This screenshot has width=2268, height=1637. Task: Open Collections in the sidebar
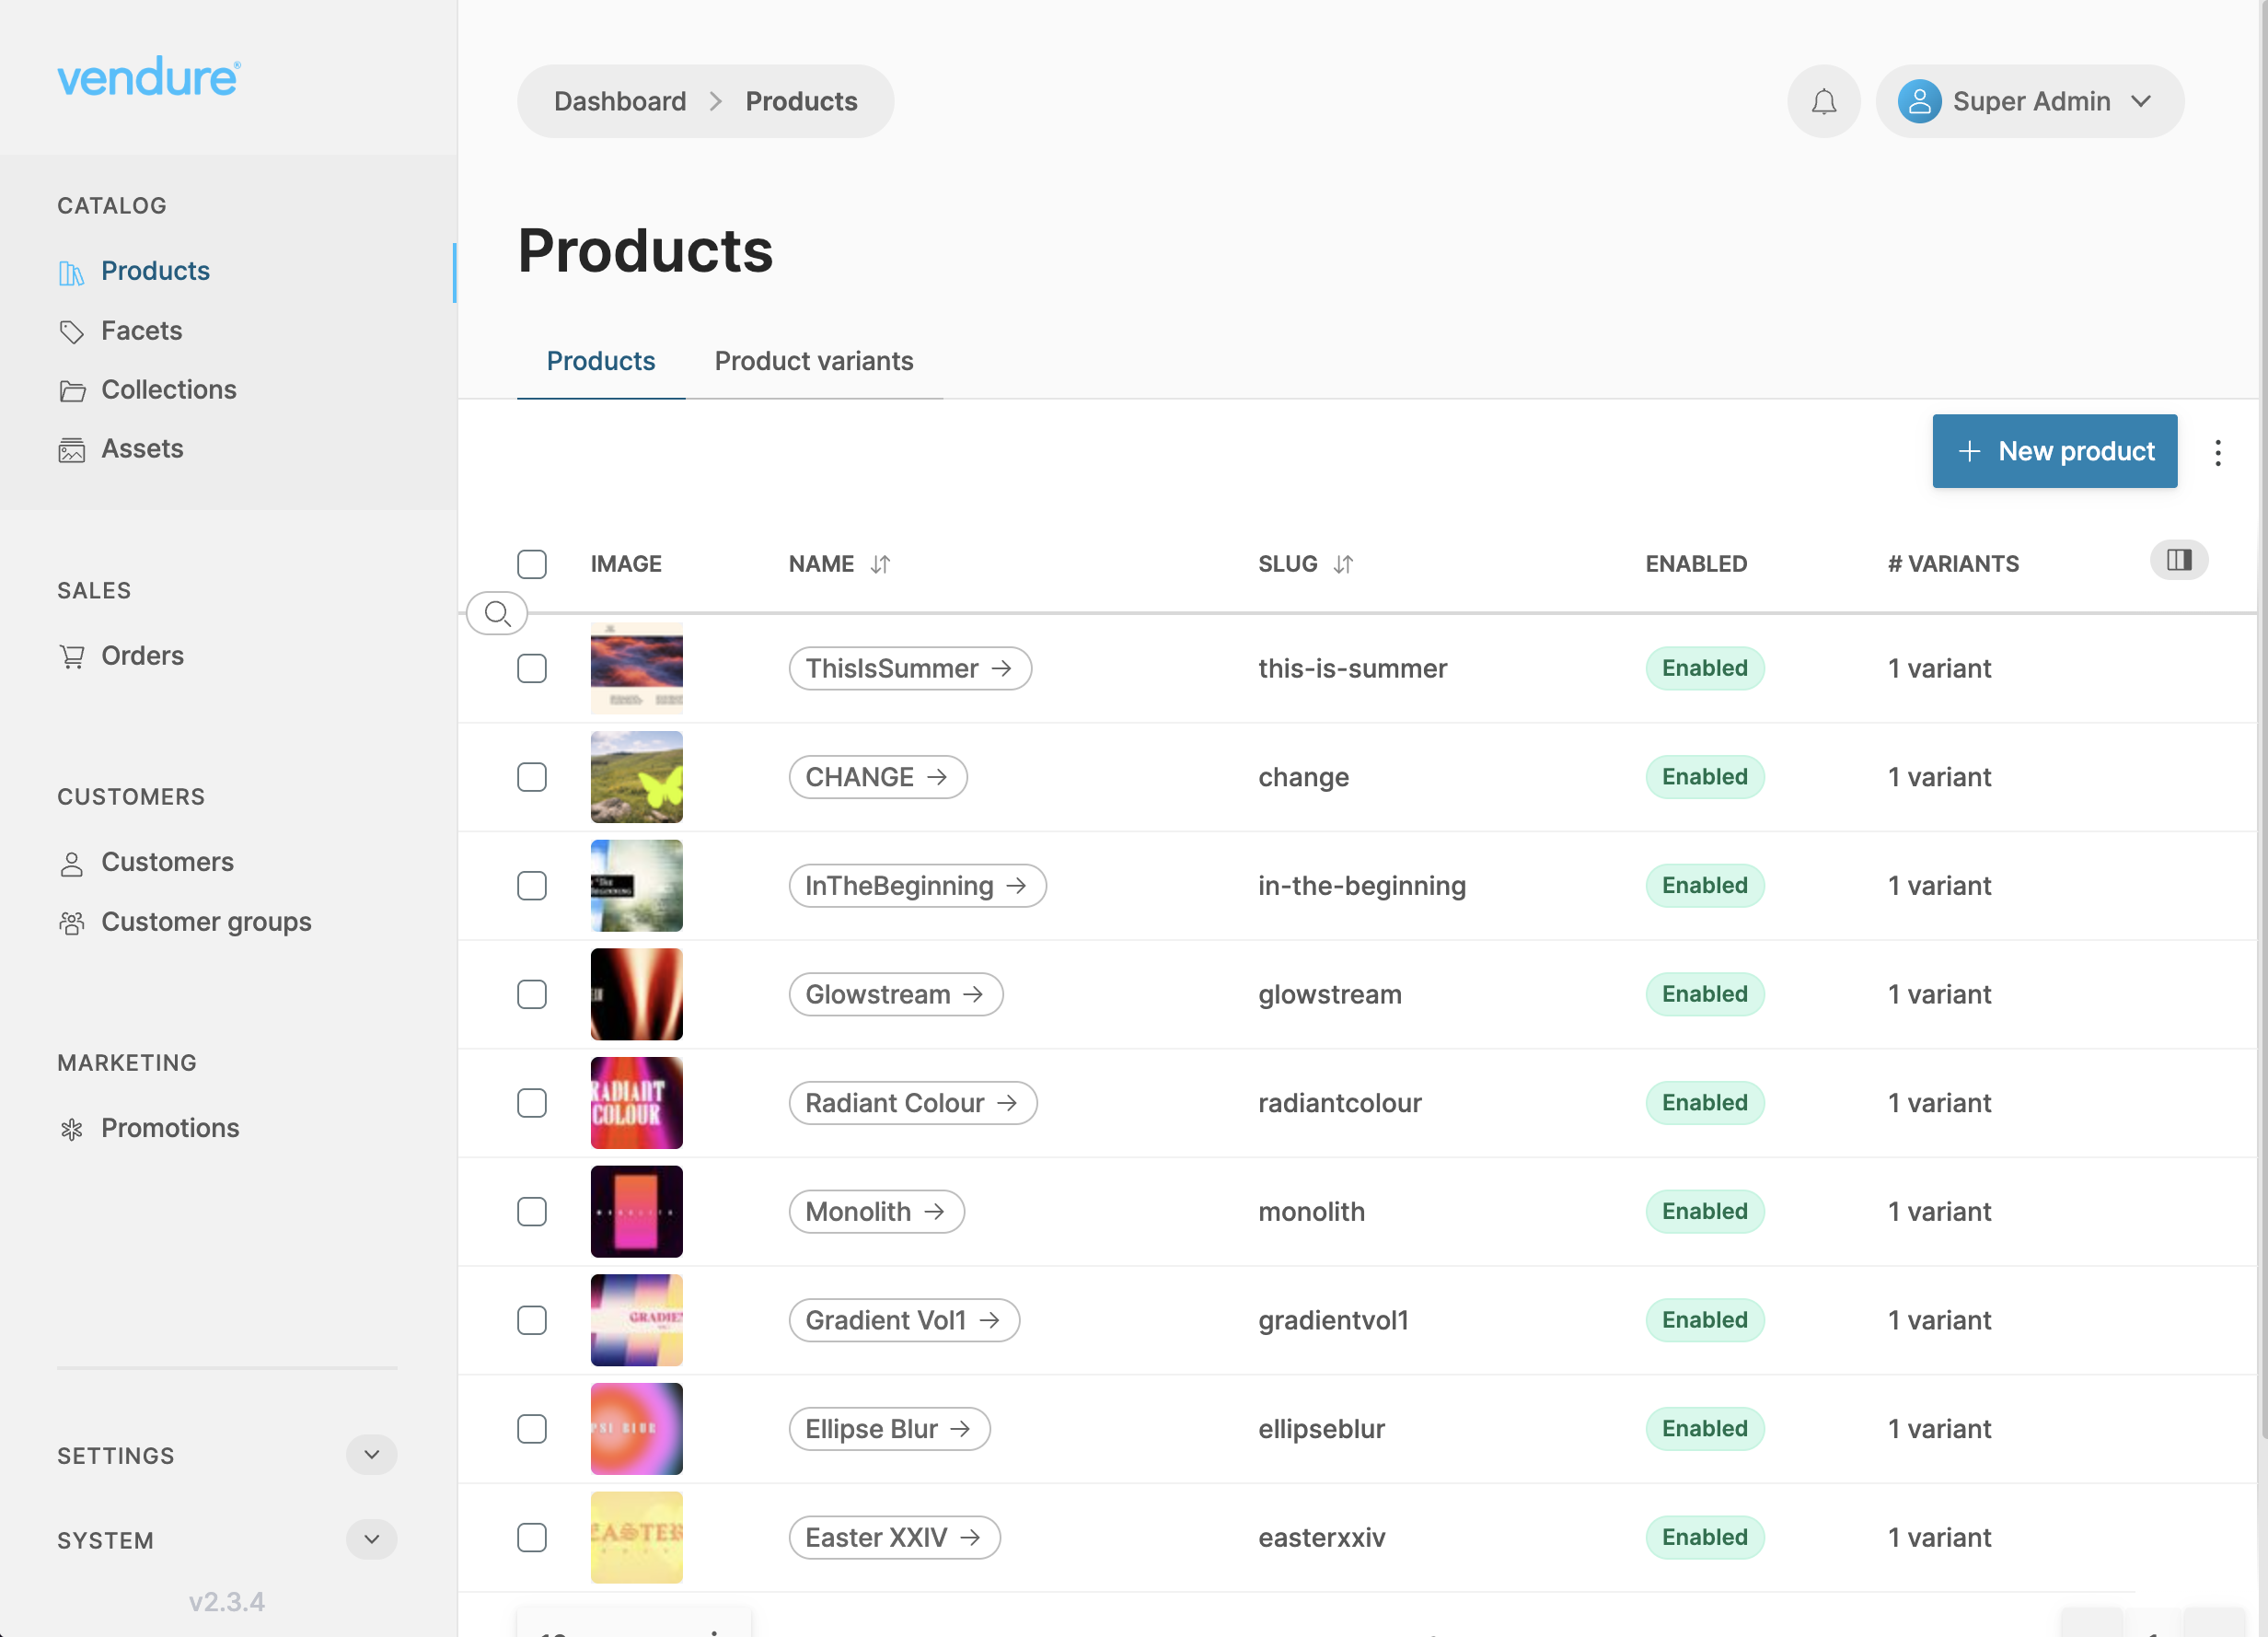pos(168,391)
